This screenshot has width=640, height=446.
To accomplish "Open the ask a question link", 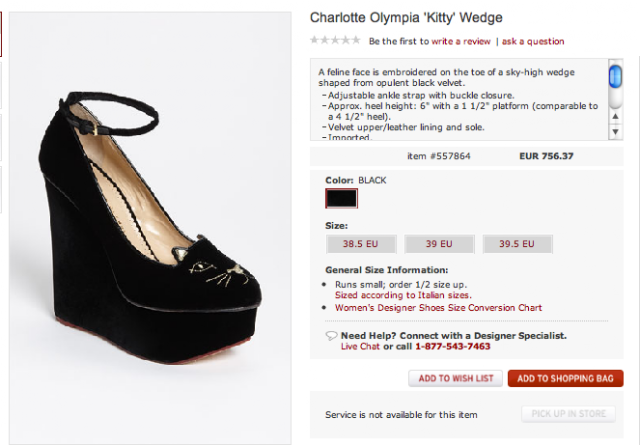I will [533, 41].
